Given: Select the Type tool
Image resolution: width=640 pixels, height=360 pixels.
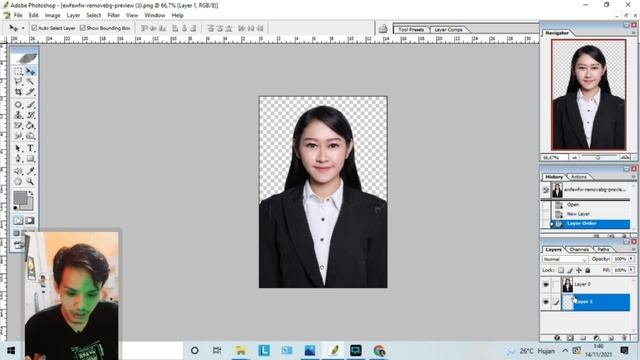Looking at the screenshot, I should coord(30,149).
